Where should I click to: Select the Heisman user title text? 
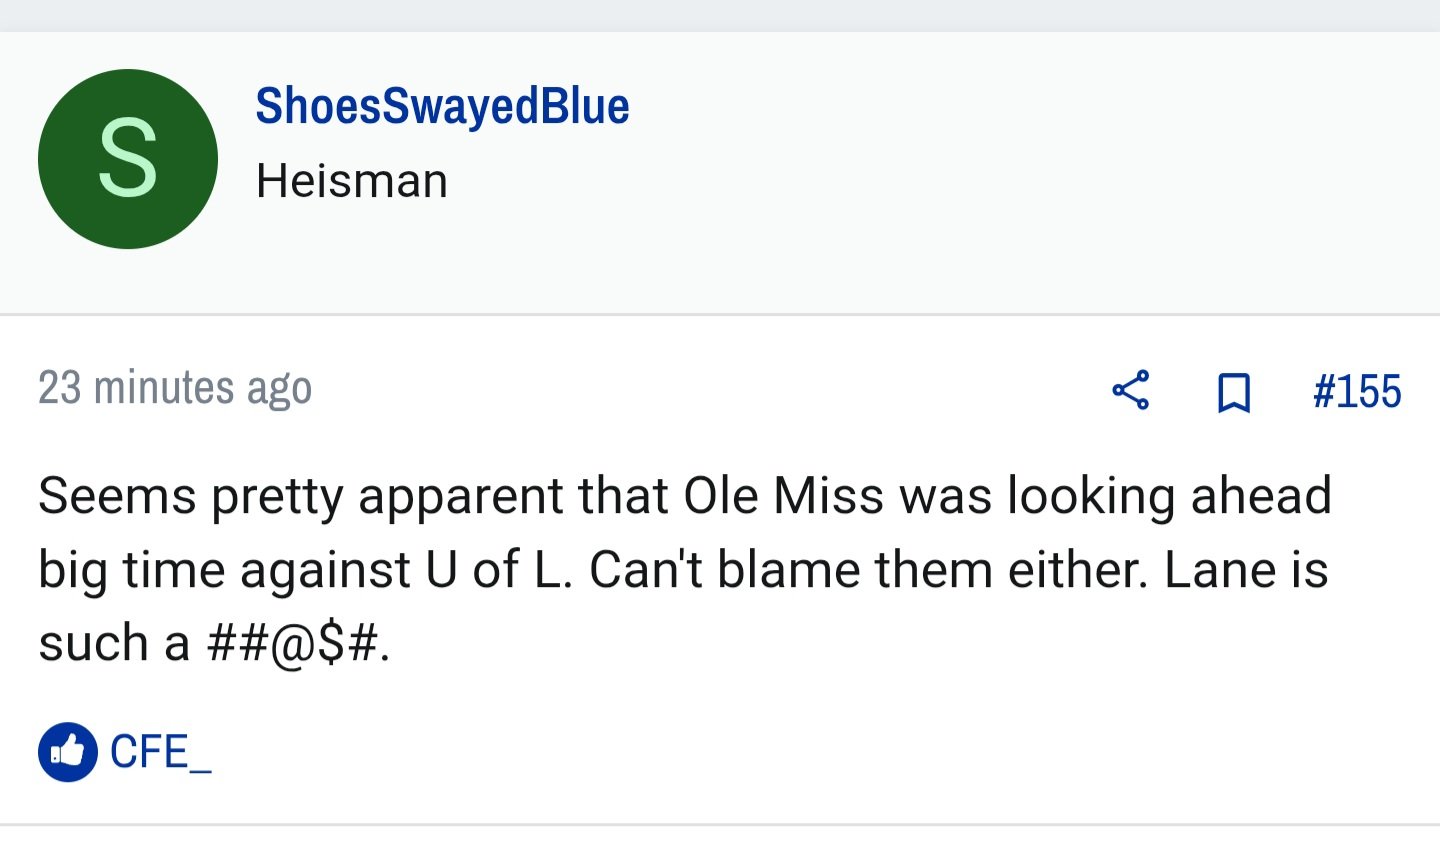pos(352,181)
